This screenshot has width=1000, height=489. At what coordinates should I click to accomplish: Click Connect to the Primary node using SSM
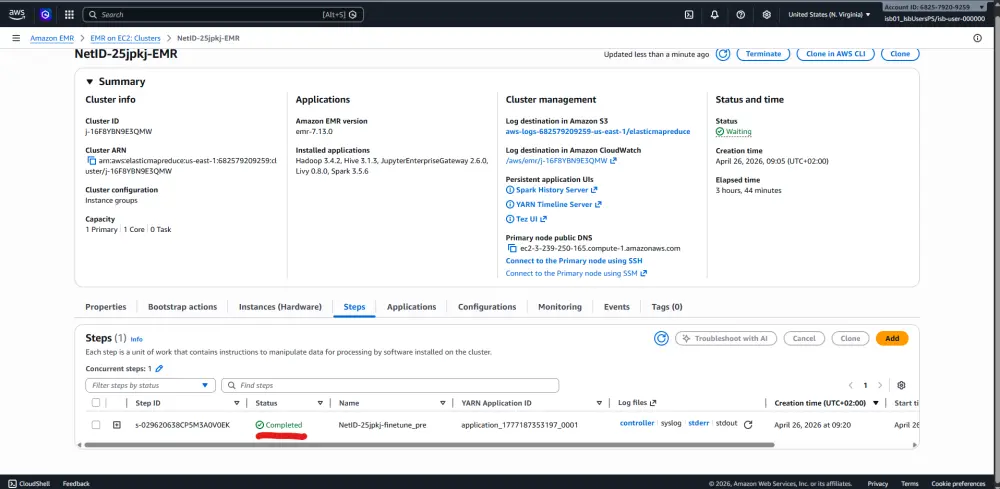[577, 274]
